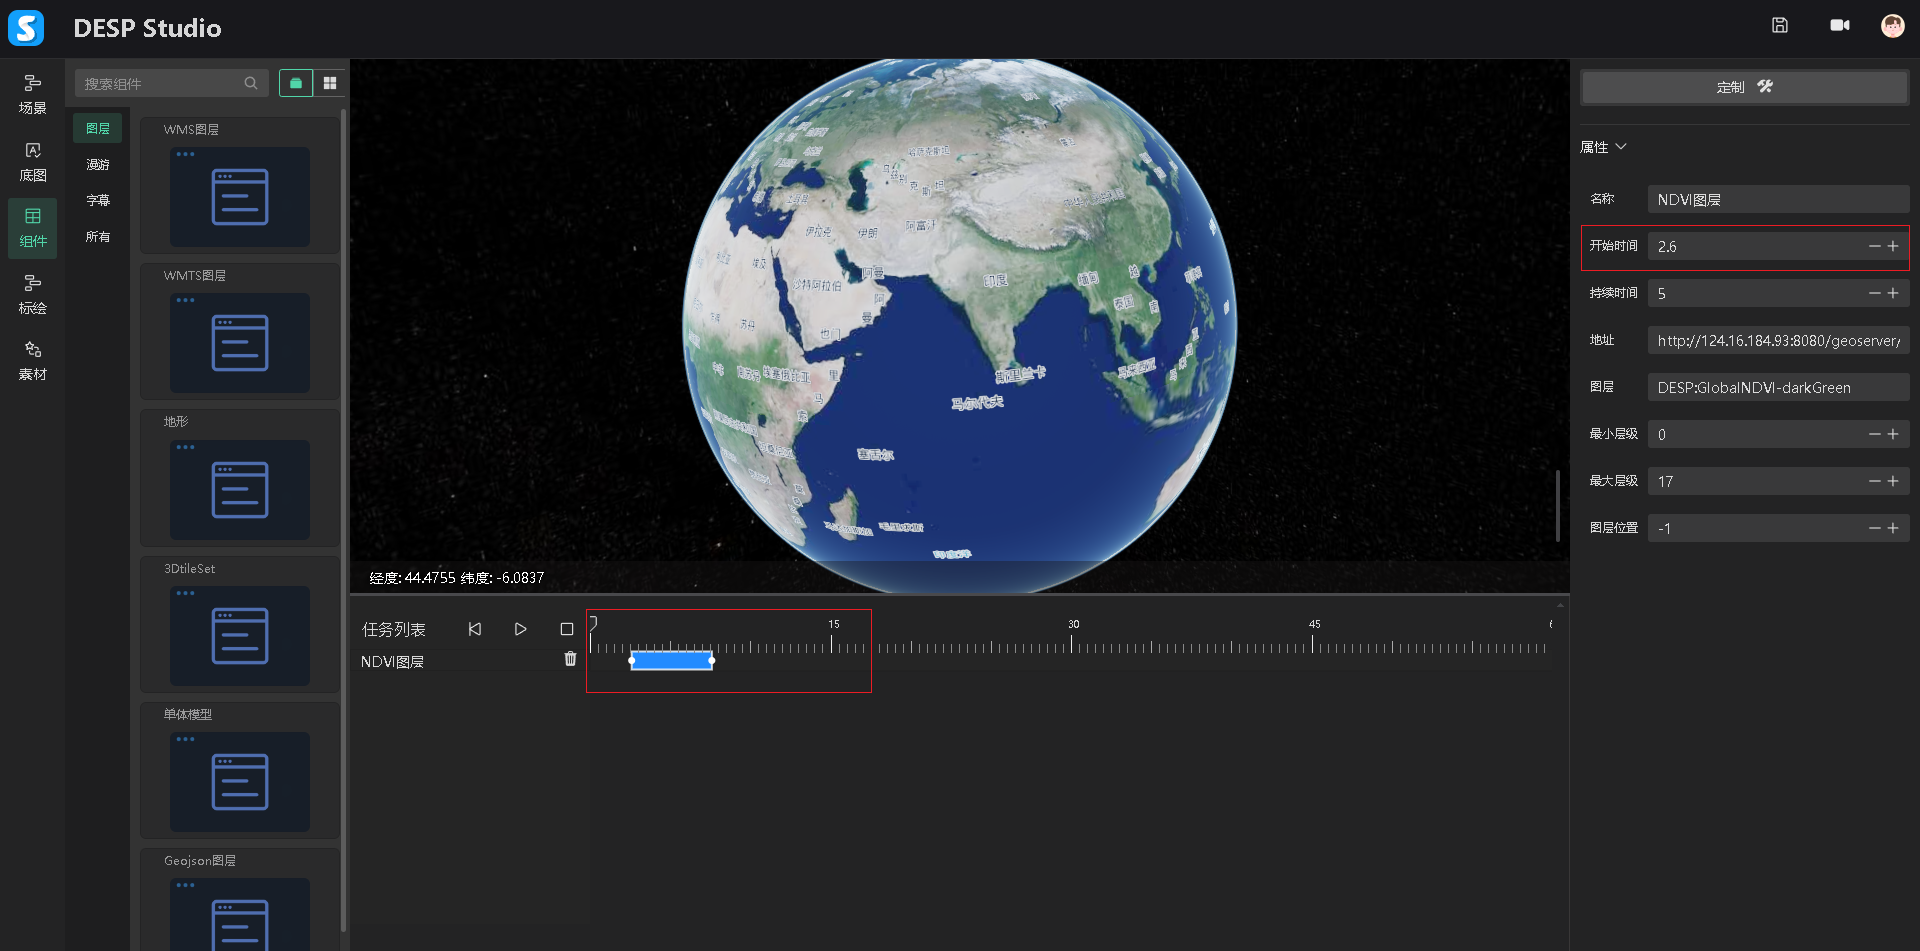The height and width of the screenshot is (951, 1920).
Task: Click the save icon in header
Action: [x=1779, y=26]
